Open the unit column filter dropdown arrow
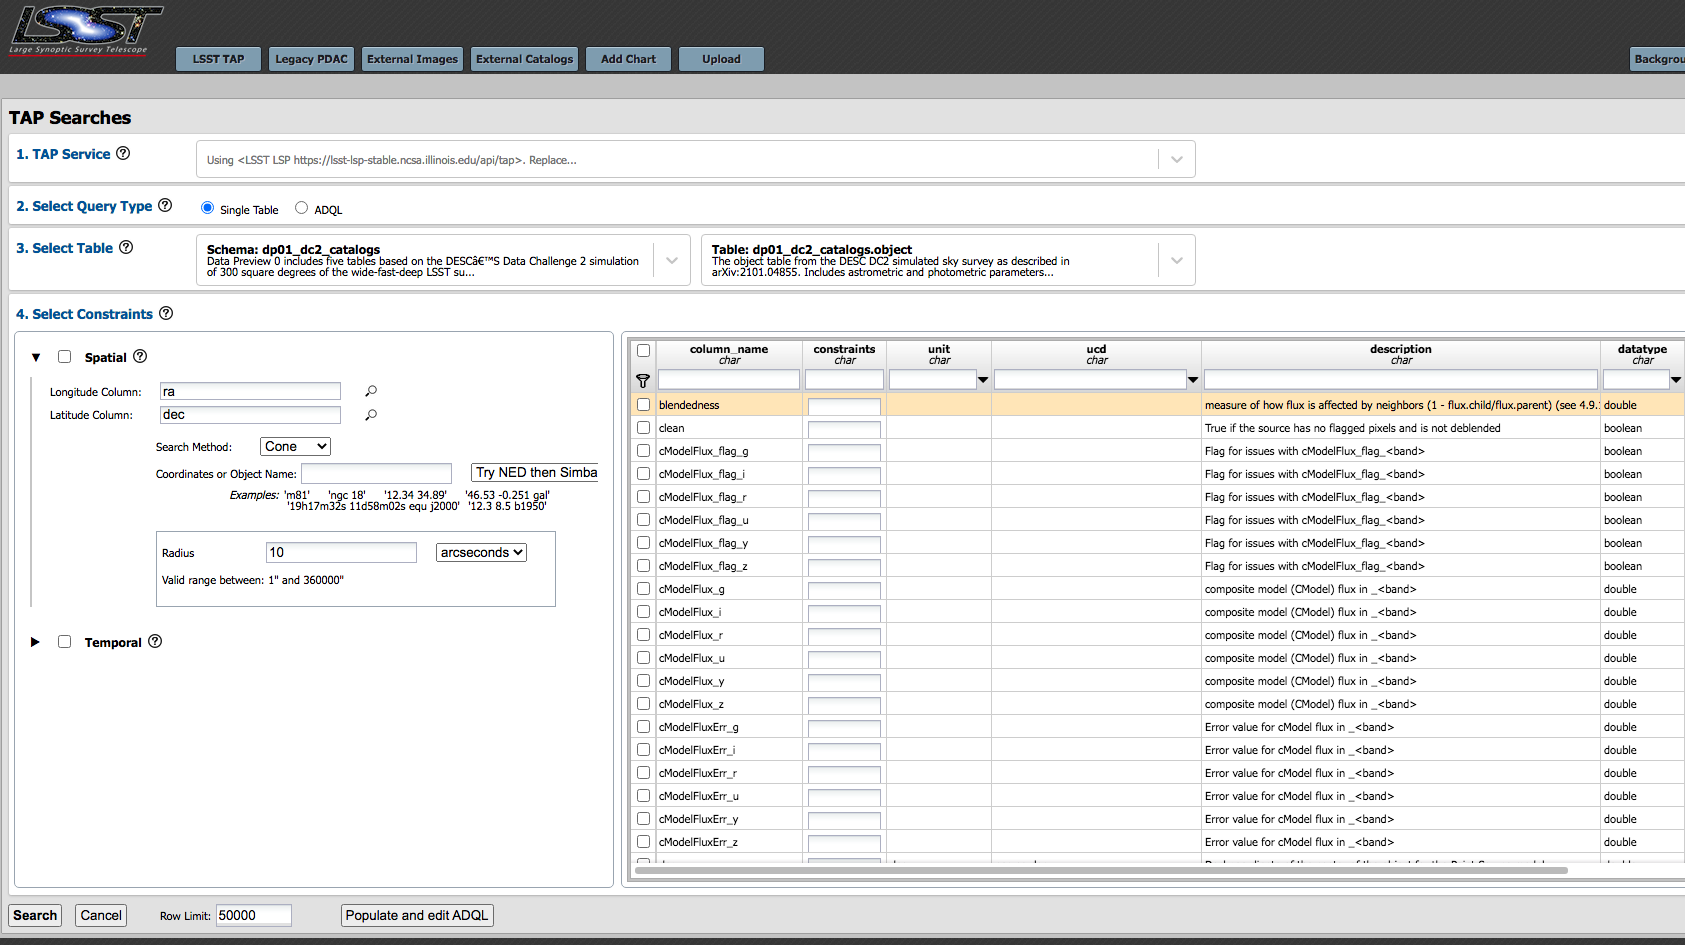Viewport: 1685px width, 945px height. [983, 380]
